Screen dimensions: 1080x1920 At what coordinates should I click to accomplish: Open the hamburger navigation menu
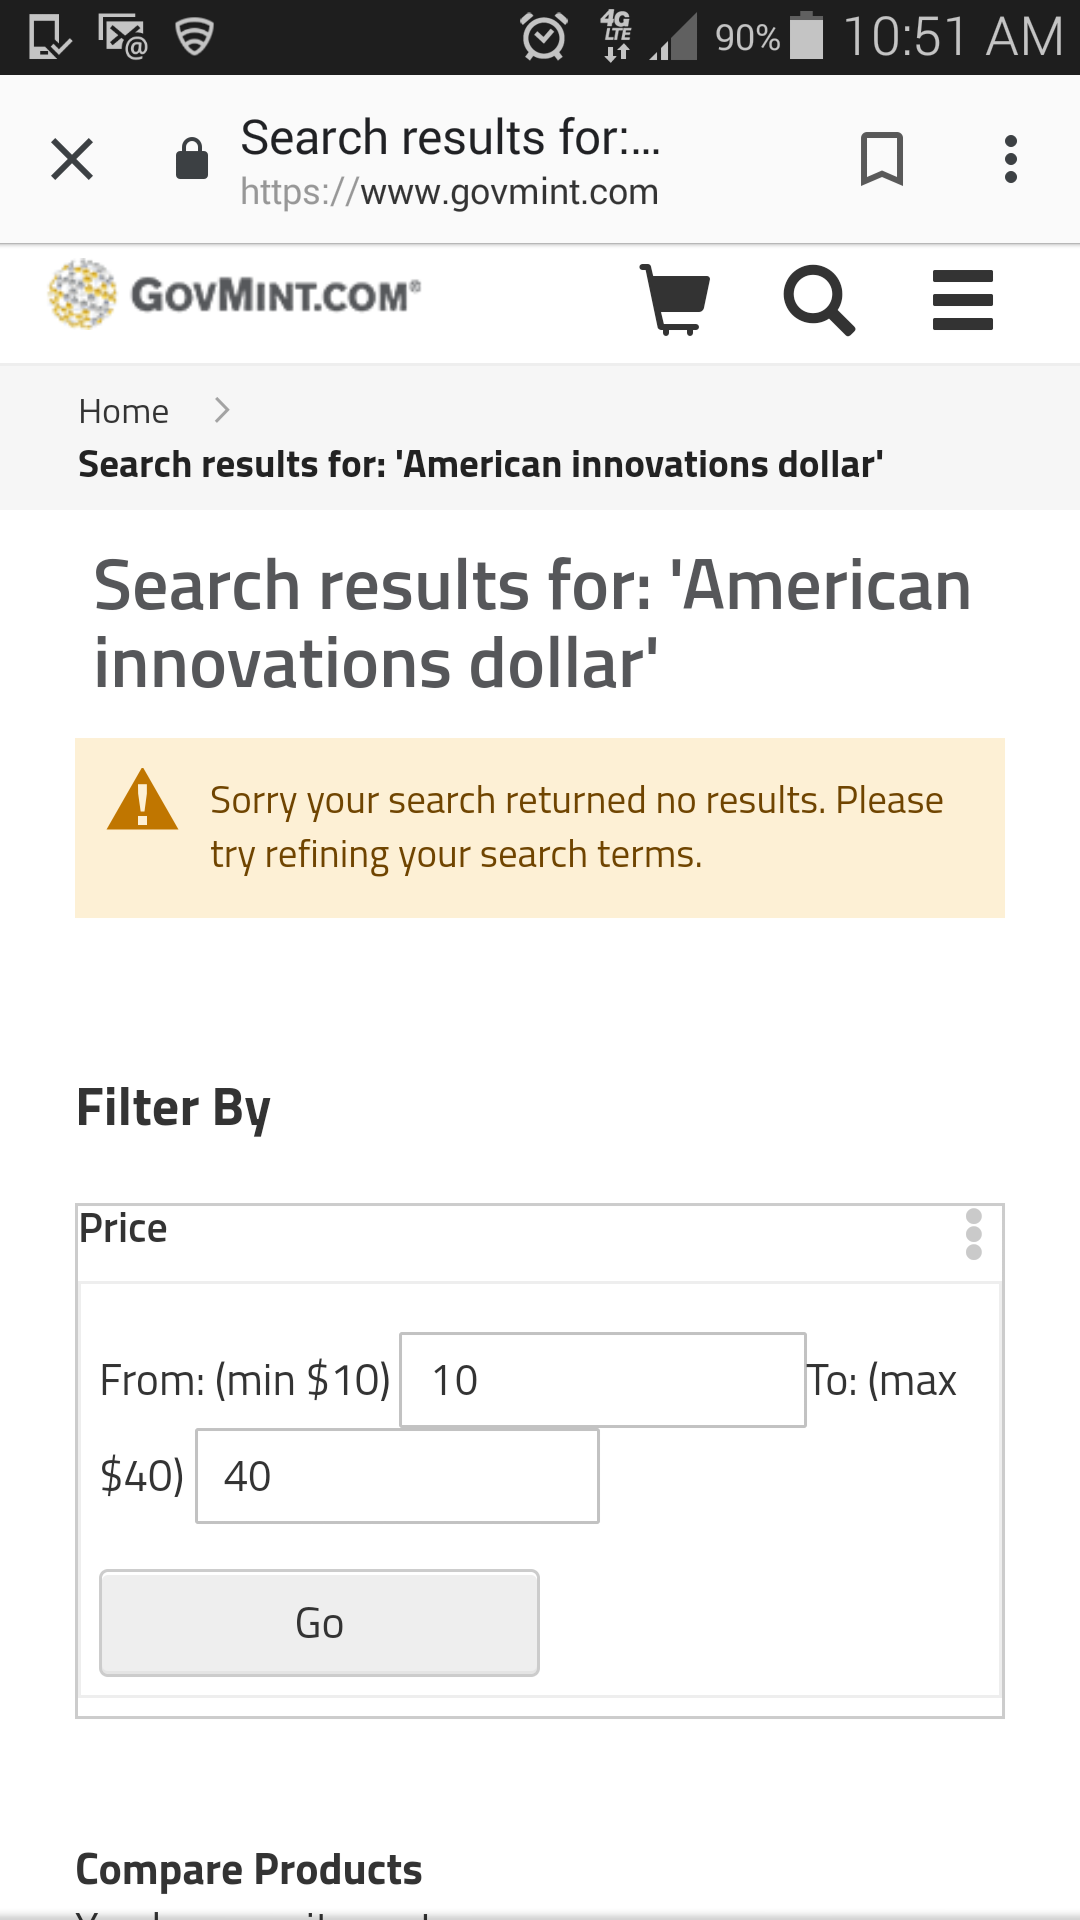tap(962, 299)
